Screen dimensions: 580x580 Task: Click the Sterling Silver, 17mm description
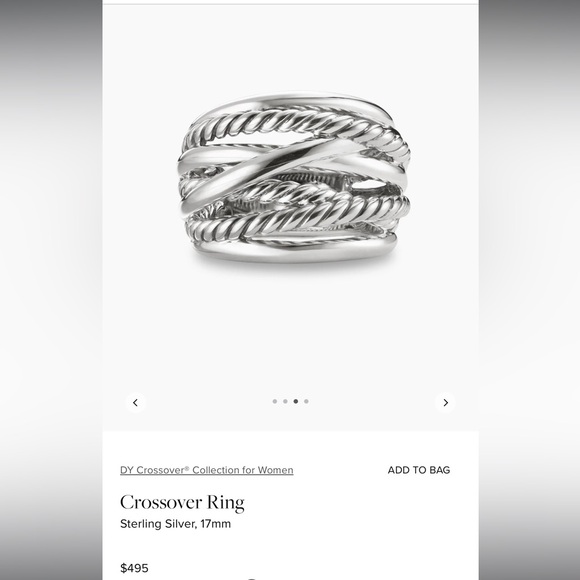[x=175, y=524]
